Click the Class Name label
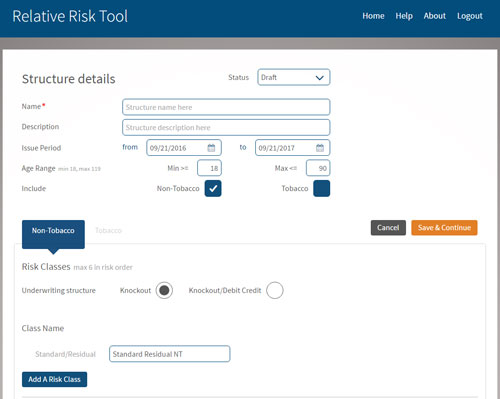 point(43,328)
